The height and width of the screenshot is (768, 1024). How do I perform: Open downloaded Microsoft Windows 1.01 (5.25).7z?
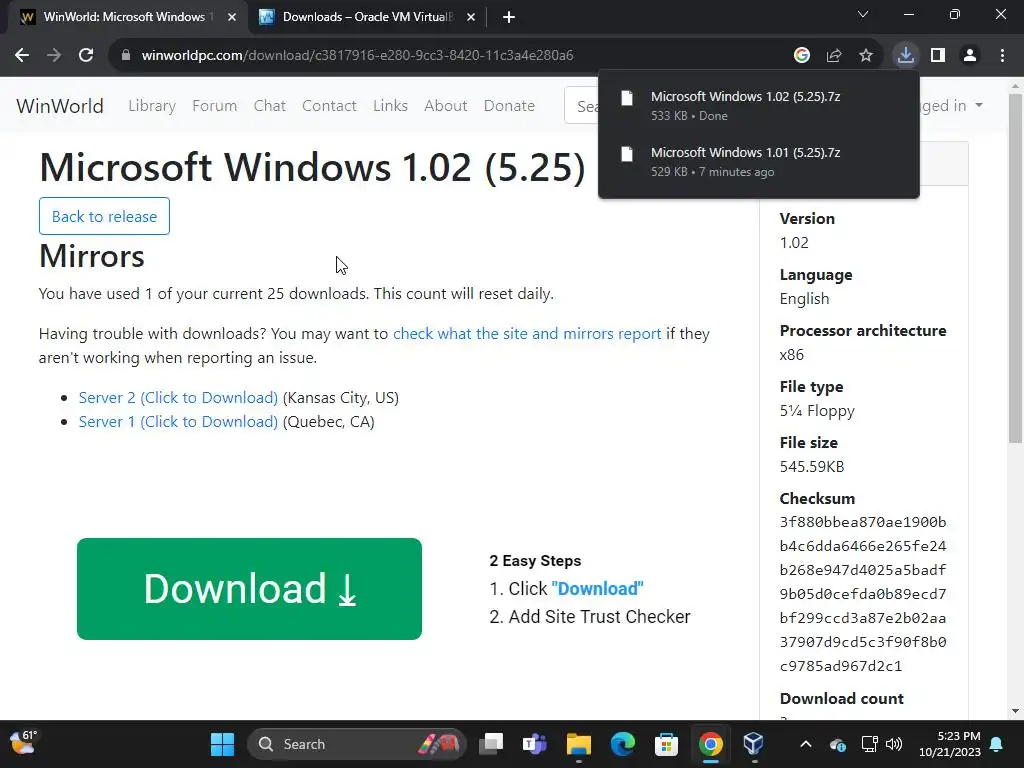(758, 161)
